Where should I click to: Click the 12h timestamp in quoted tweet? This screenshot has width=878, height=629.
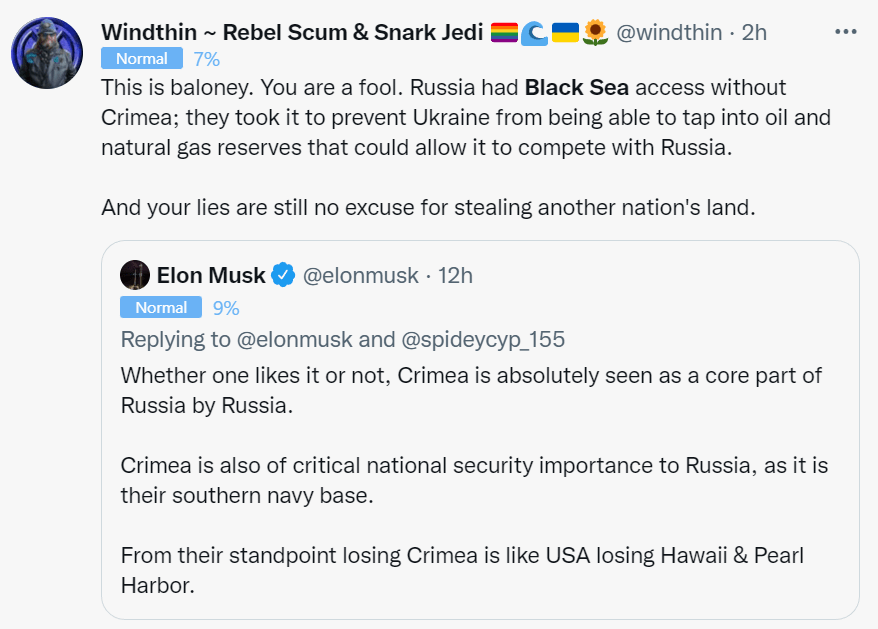tap(455, 275)
